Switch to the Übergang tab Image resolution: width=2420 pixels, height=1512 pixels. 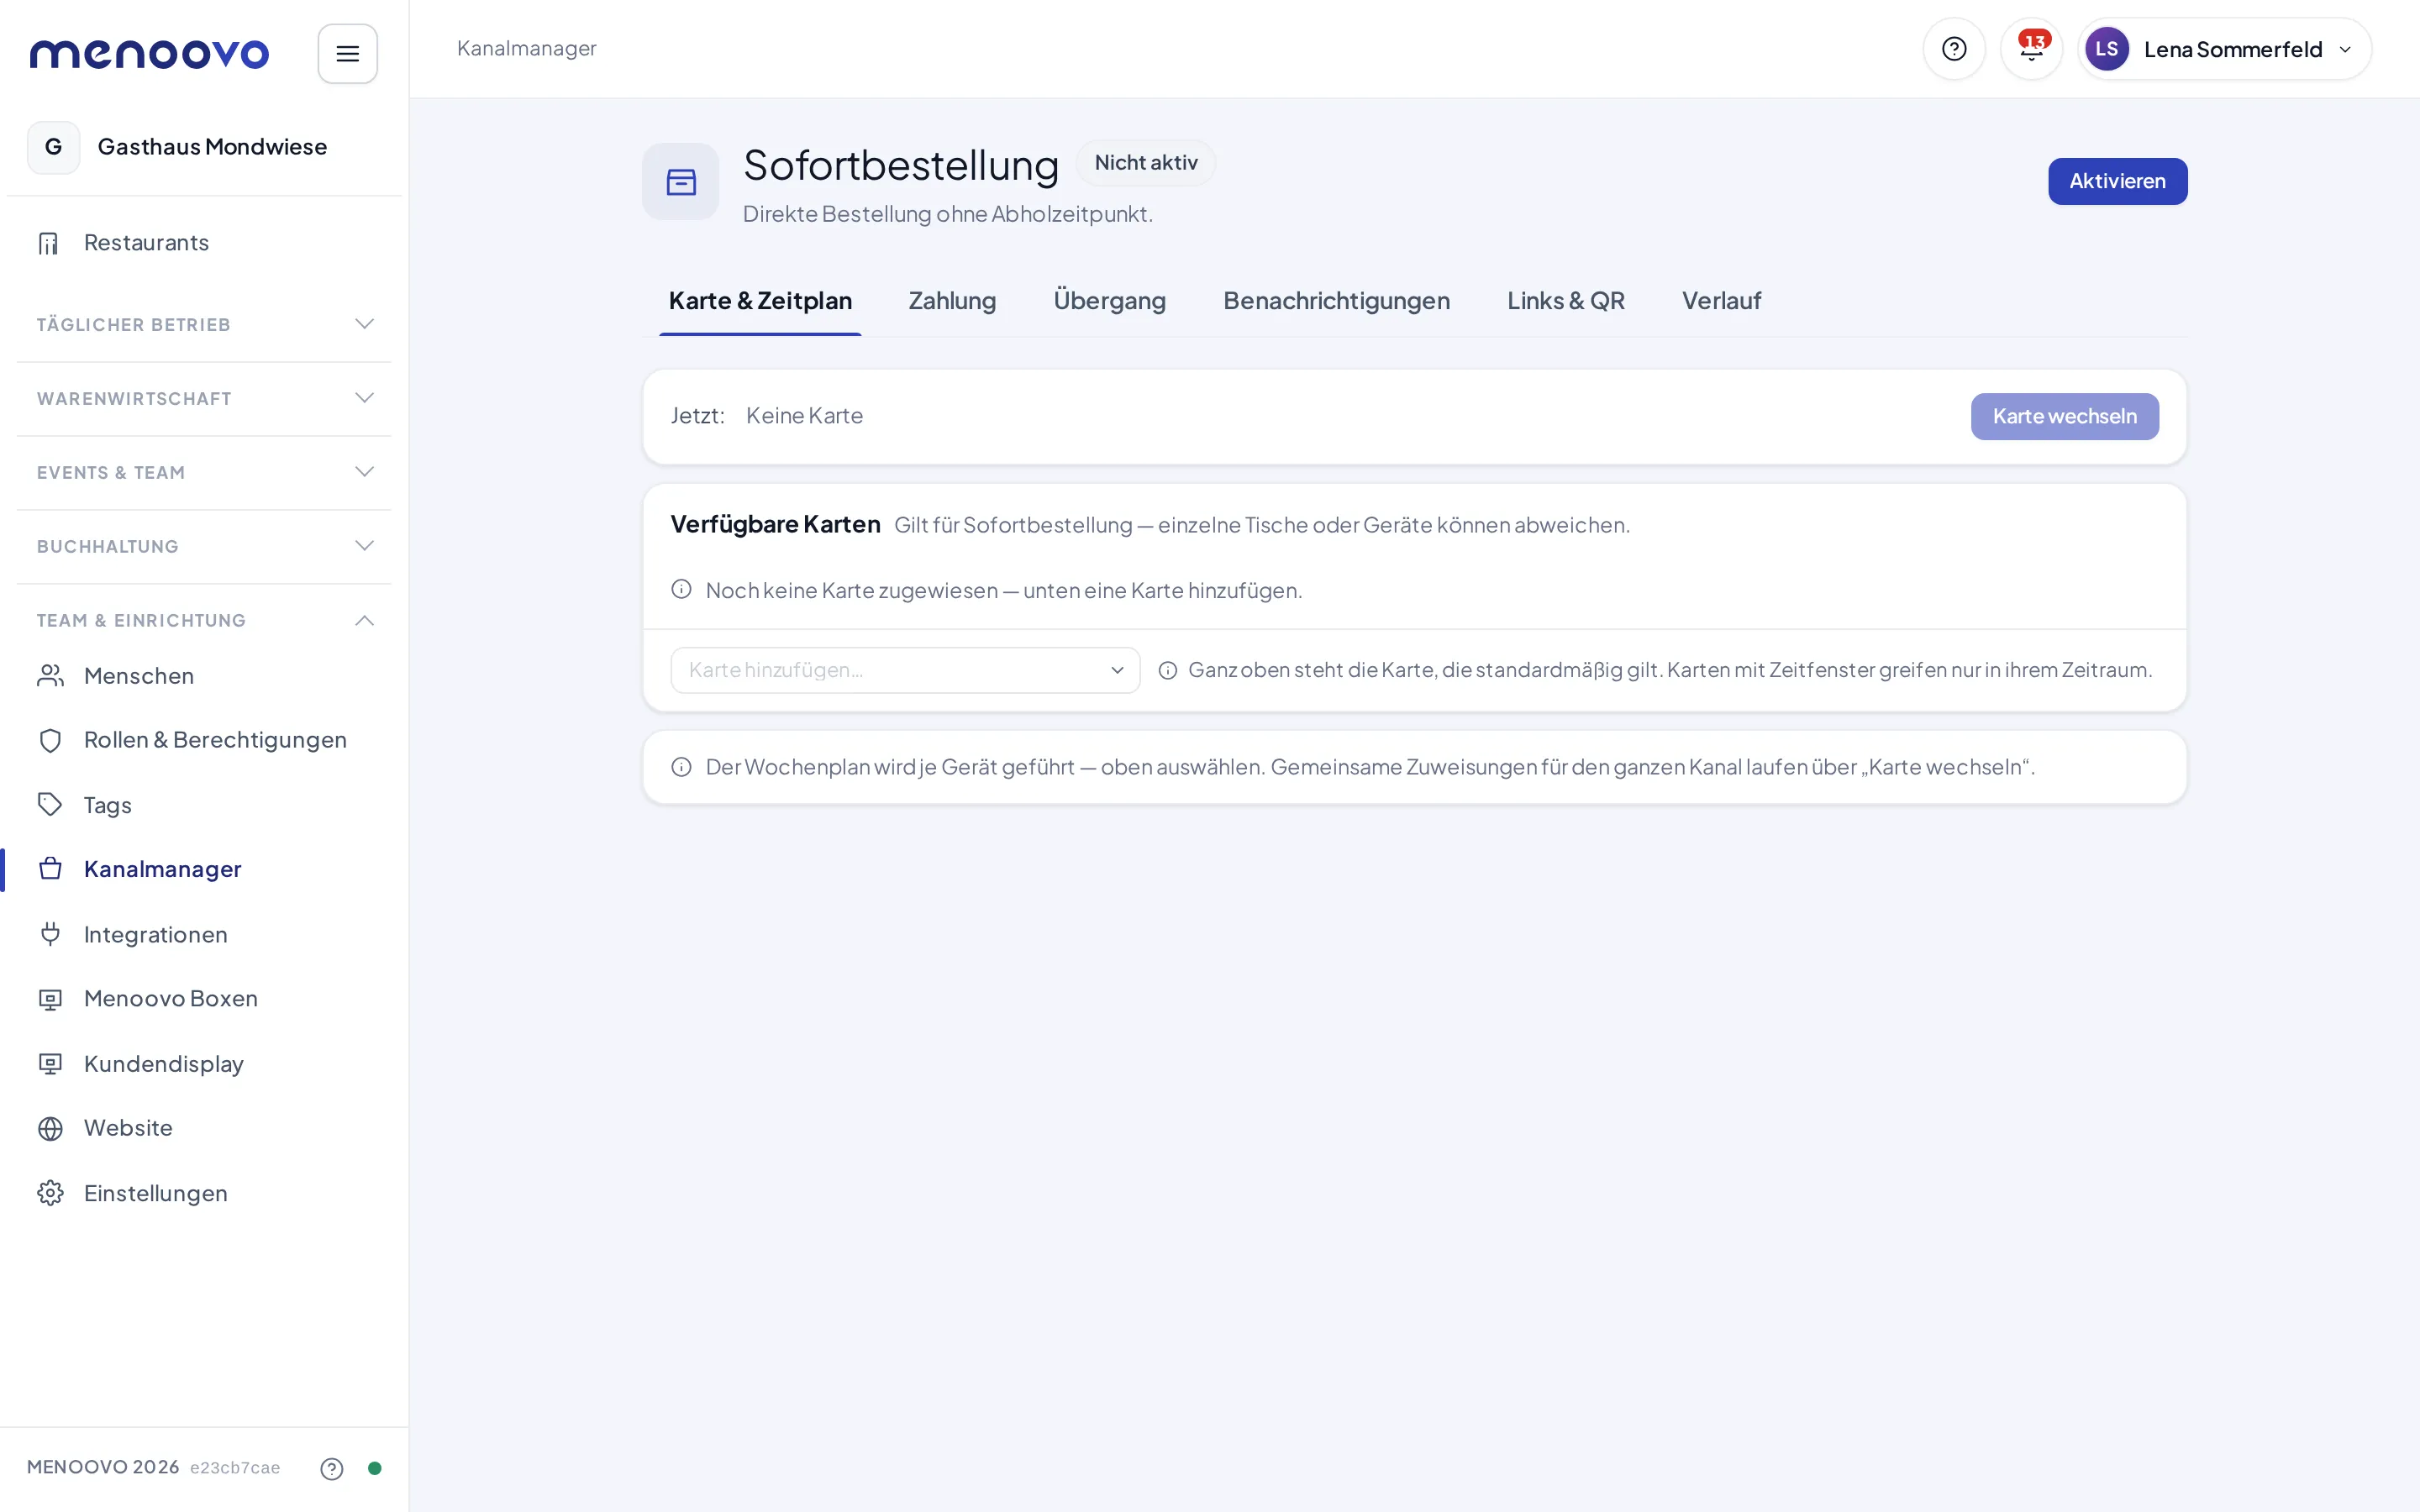click(1109, 301)
